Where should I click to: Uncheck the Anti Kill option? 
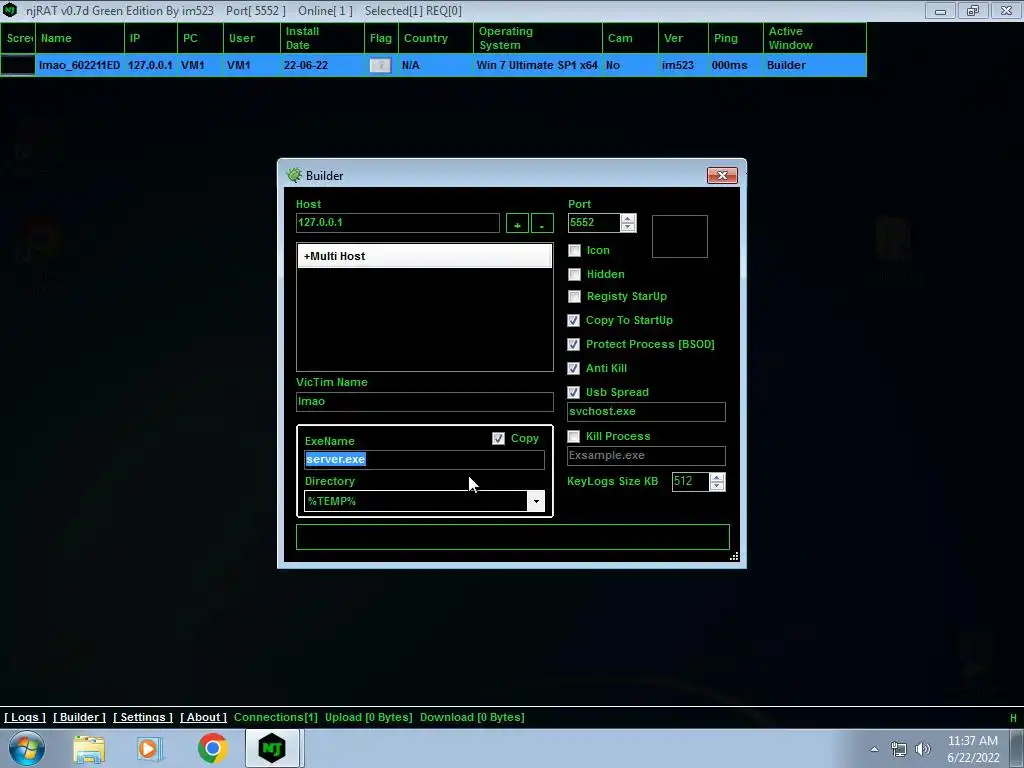(573, 368)
